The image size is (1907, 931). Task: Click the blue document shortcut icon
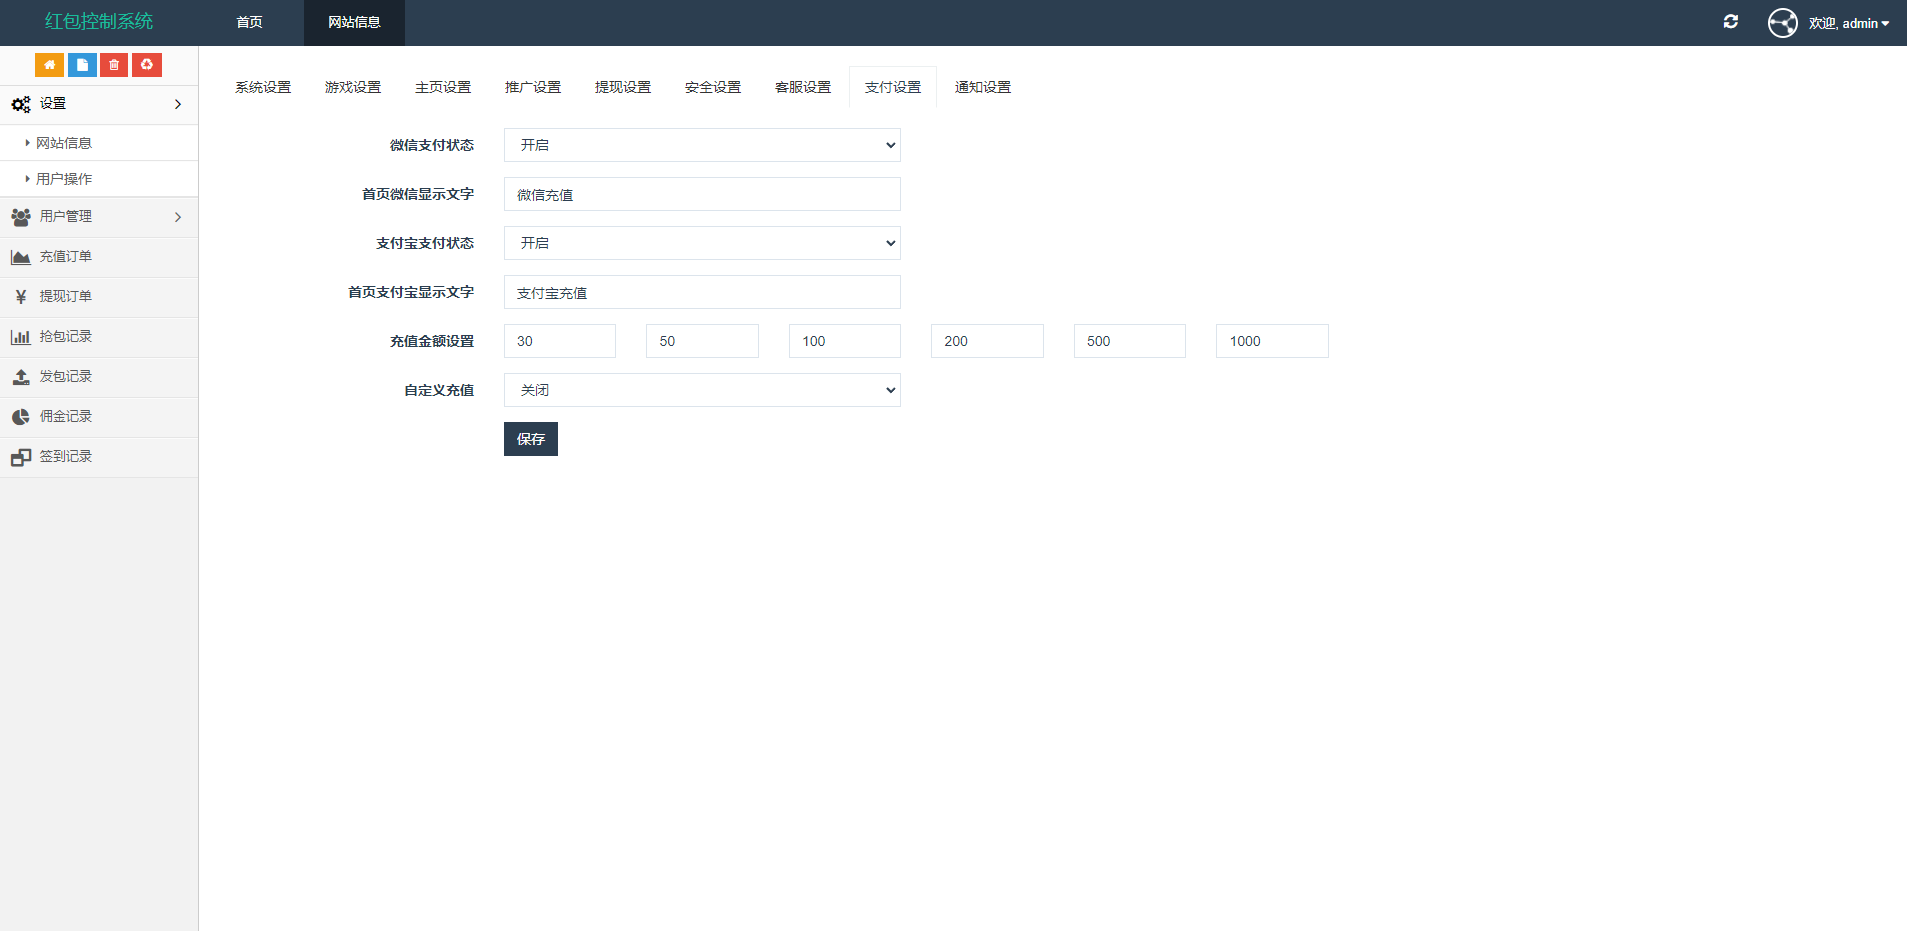tap(82, 65)
